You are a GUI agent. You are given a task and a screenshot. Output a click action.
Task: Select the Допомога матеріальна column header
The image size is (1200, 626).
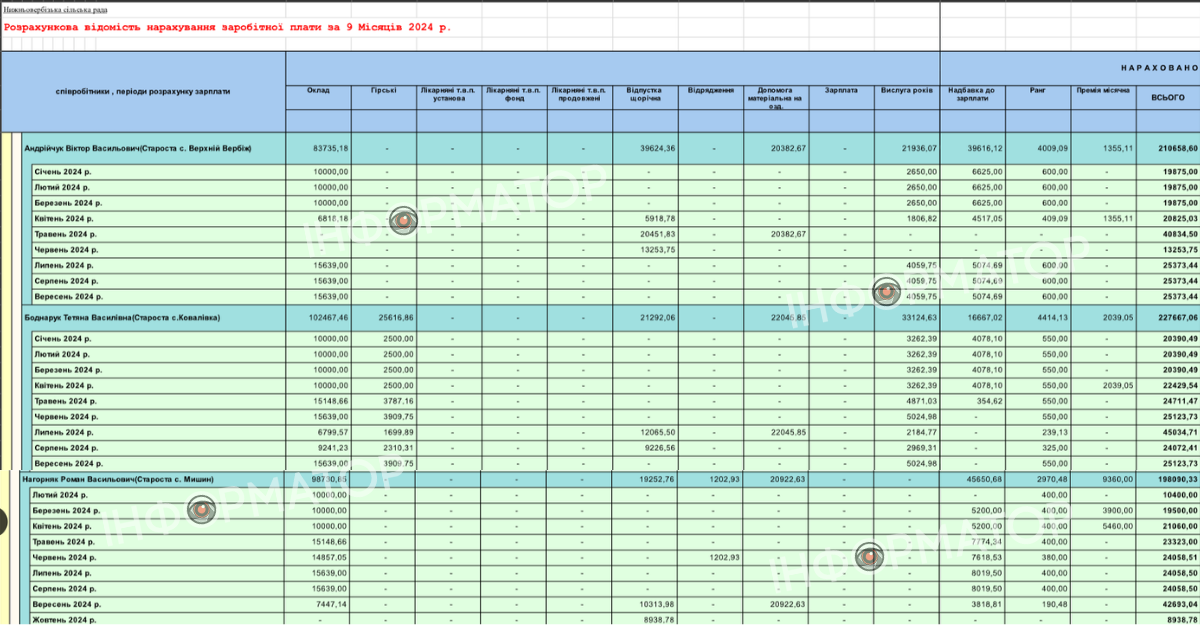775,95
